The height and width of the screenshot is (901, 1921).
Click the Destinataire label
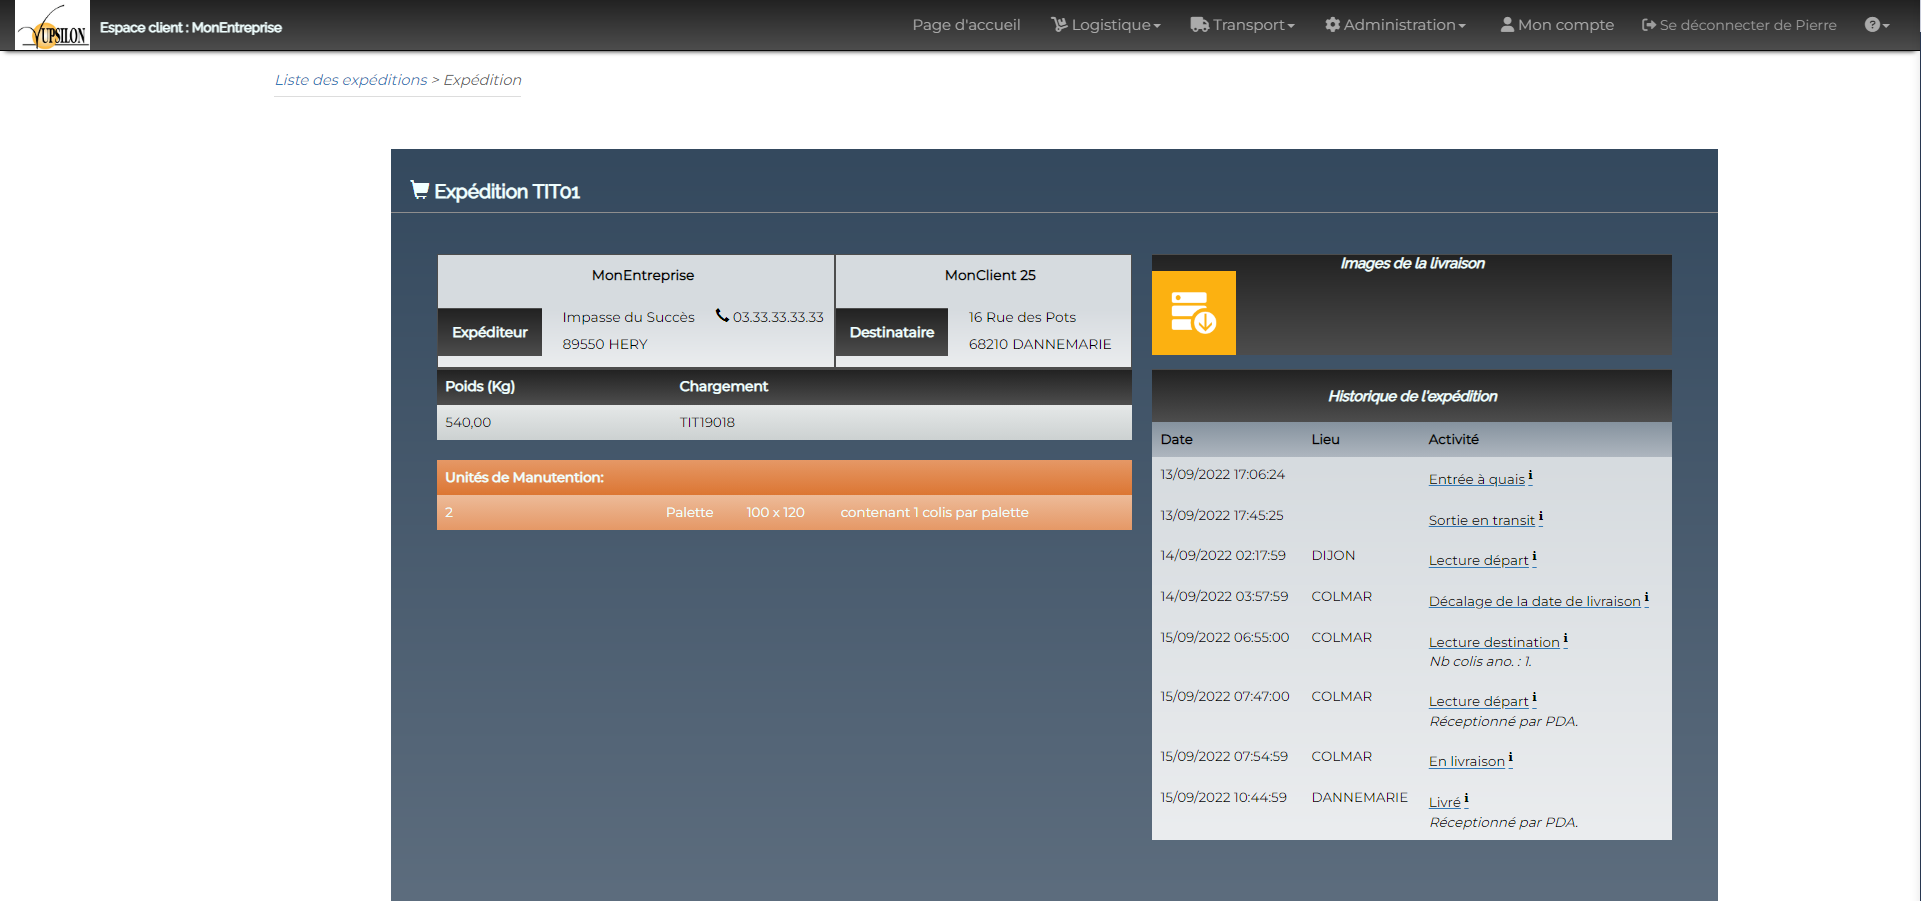pos(892,332)
